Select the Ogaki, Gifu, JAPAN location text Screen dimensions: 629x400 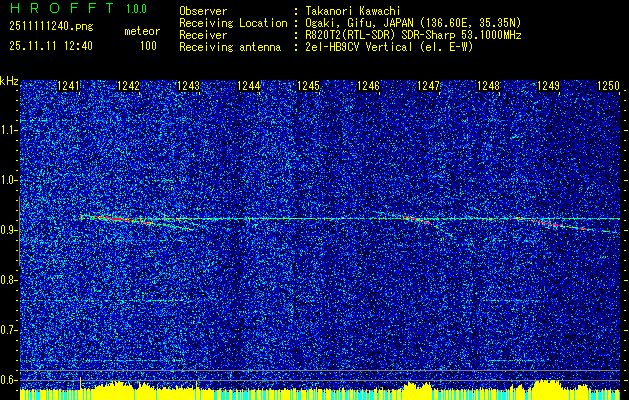[x=413, y=23]
